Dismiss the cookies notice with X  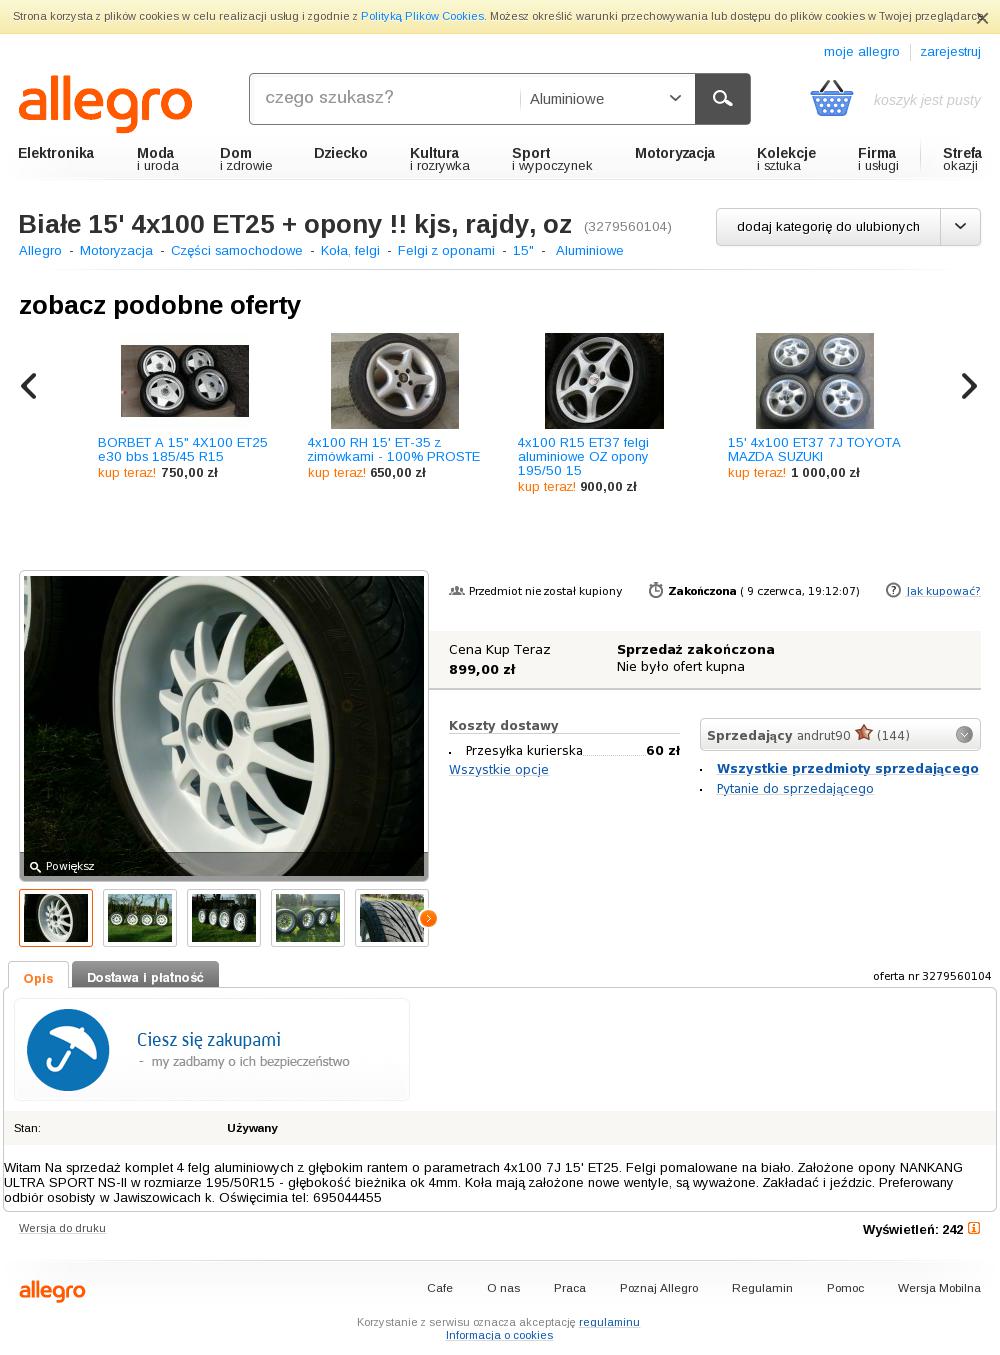point(982,18)
